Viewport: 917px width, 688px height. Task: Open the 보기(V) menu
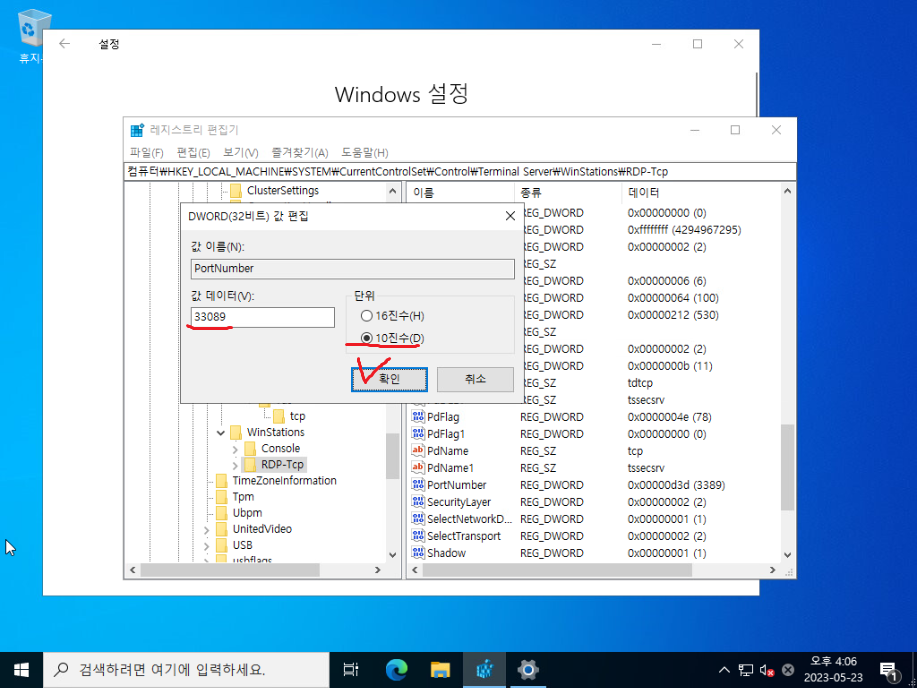pos(240,153)
